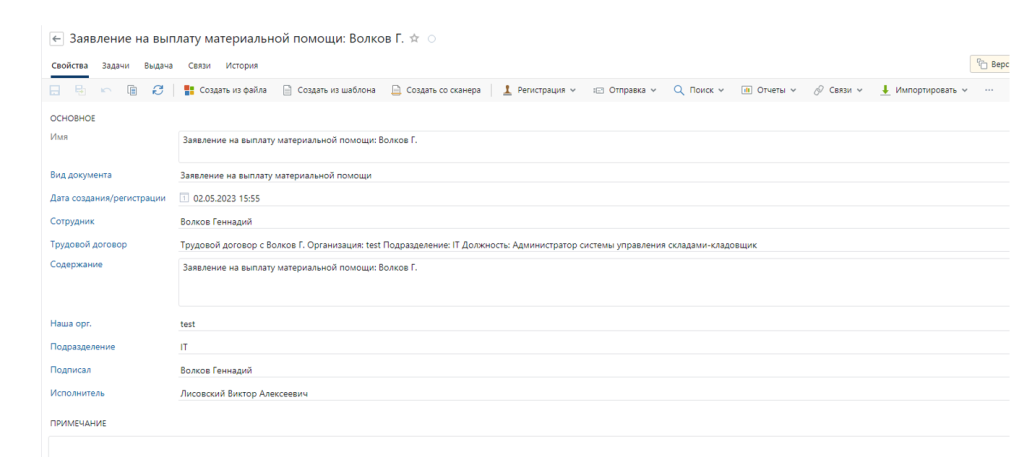Click the disabled save icon in toolbar
The image size is (1024, 457).
tap(57, 91)
